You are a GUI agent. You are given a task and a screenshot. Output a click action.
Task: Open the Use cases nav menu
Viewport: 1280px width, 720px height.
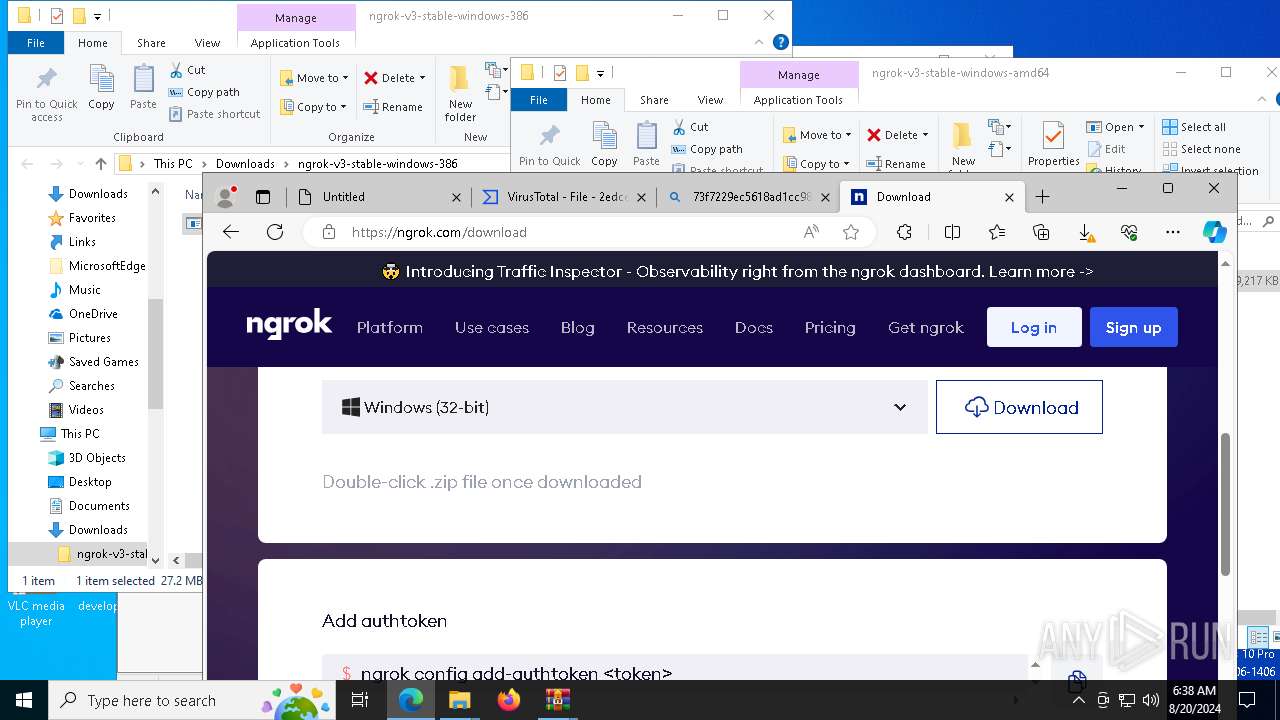coord(492,327)
